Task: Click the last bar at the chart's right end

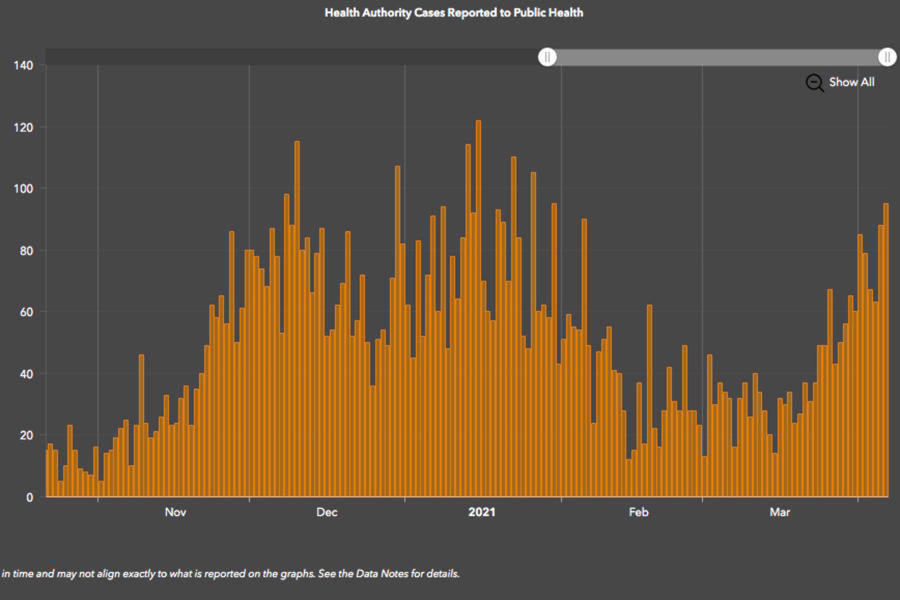Action: 886,350
